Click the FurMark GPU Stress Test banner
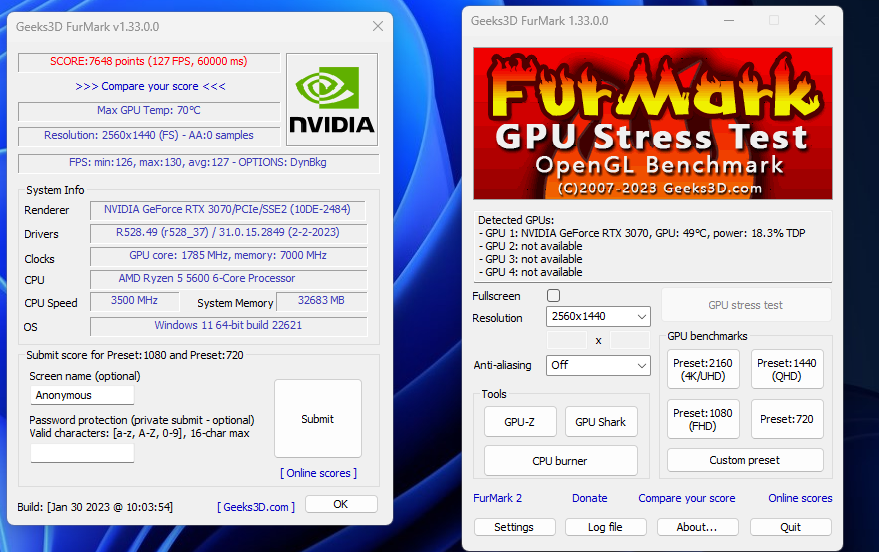Viewport: 879px width, 552px height. pyautogui.click(x=653, y=123)
